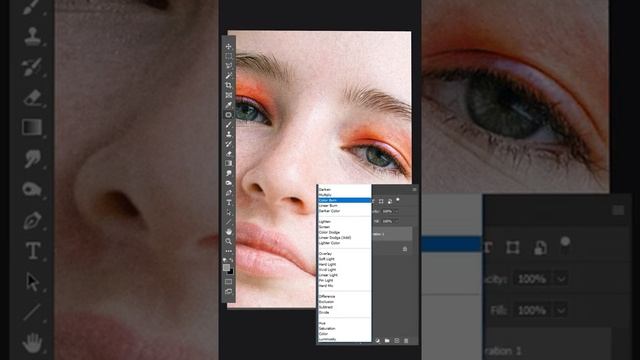Select the Pen tool in center toolbar
640x360 pixels.
pos(229,193)
